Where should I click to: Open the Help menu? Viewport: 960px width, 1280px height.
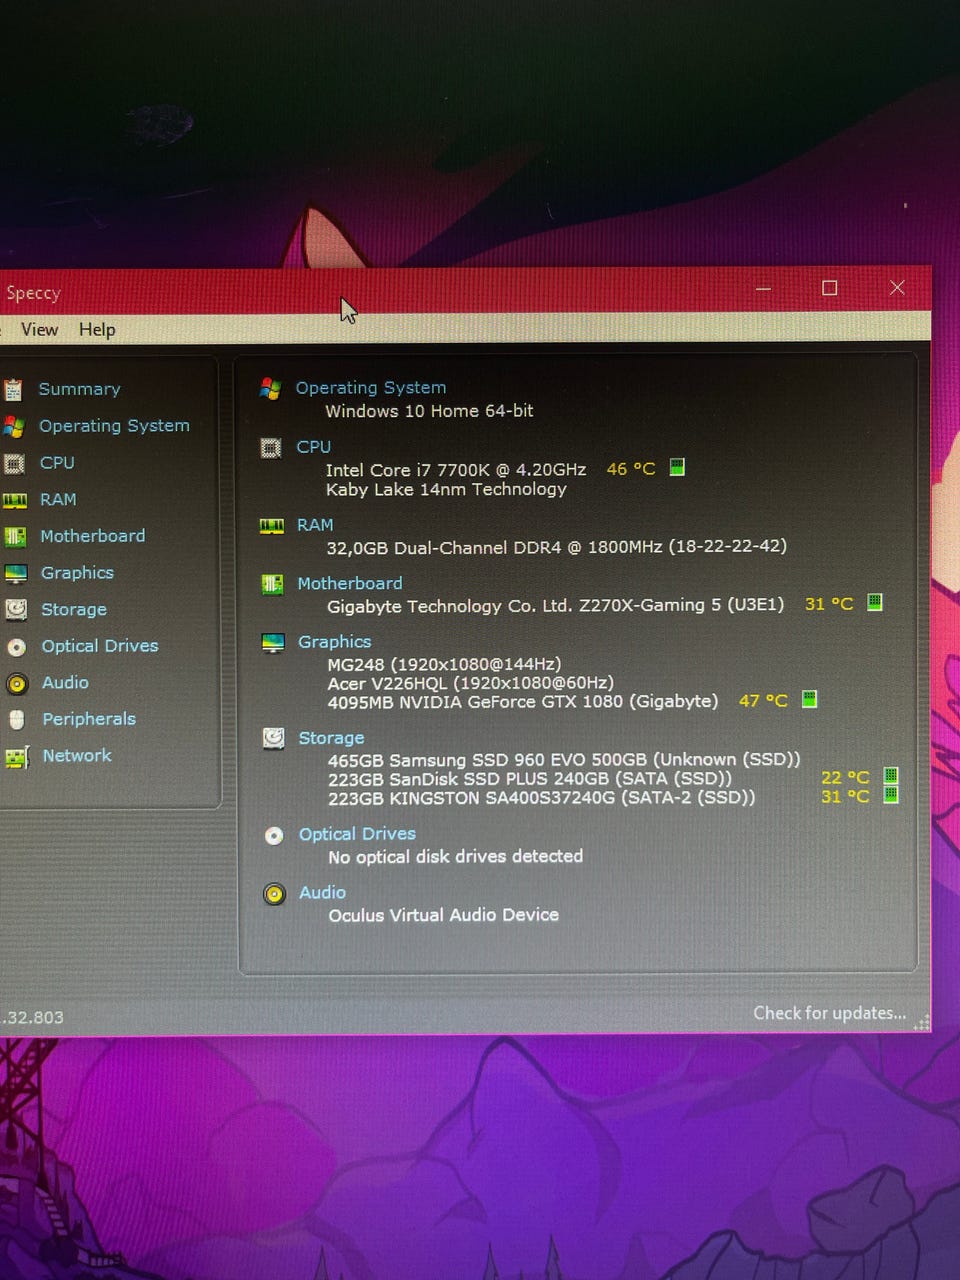click(97, 330)
